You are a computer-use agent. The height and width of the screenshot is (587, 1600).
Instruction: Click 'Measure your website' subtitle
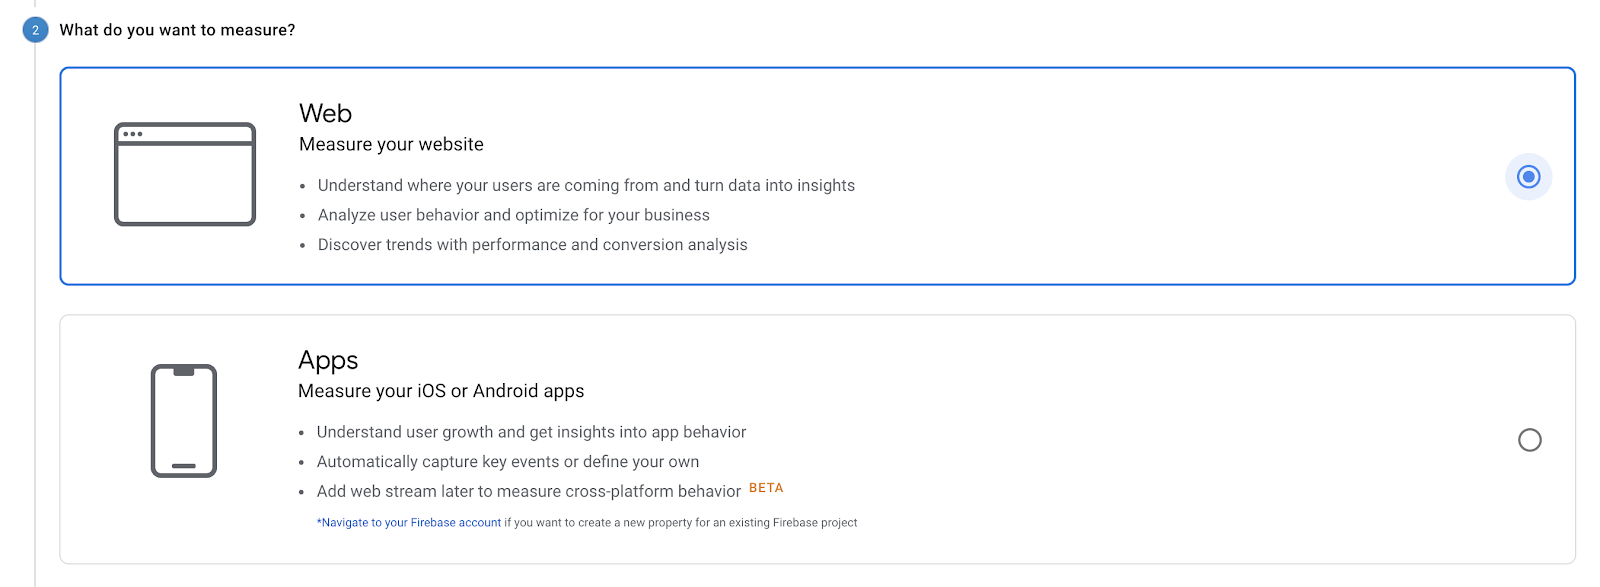tap(391, 144)
